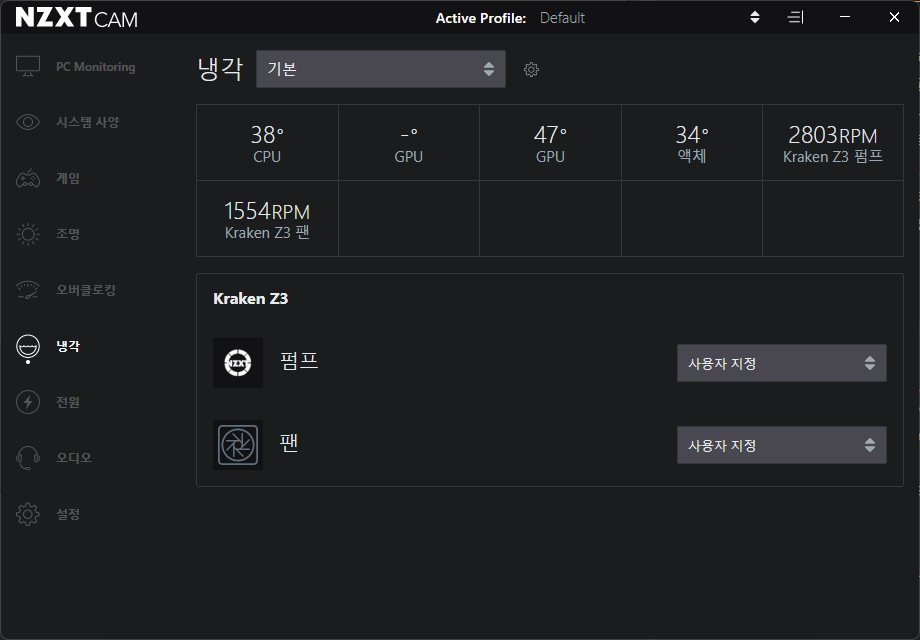920x640 pixels.
Task: Open the 팬 사용자 지정 dropdown
Action: coord(782,445)
